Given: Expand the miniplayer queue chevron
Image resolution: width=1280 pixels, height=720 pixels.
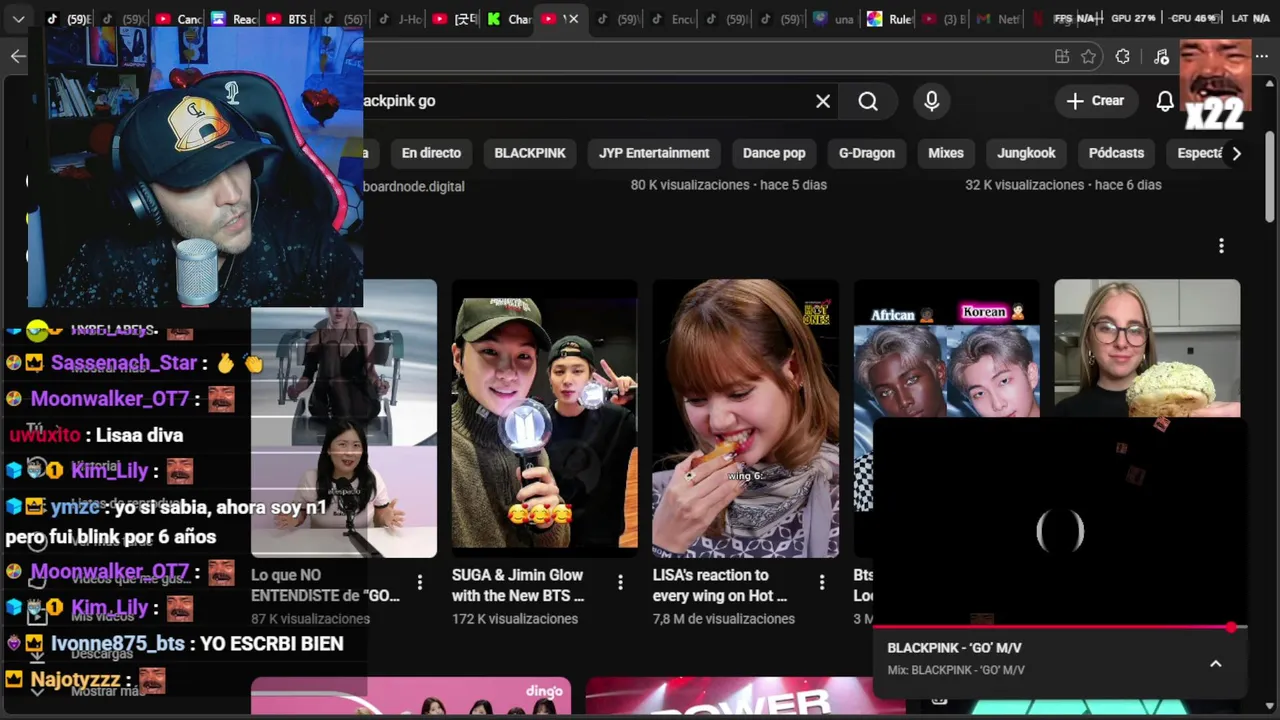Looking at the screenshot, I should click(1216, 664).
